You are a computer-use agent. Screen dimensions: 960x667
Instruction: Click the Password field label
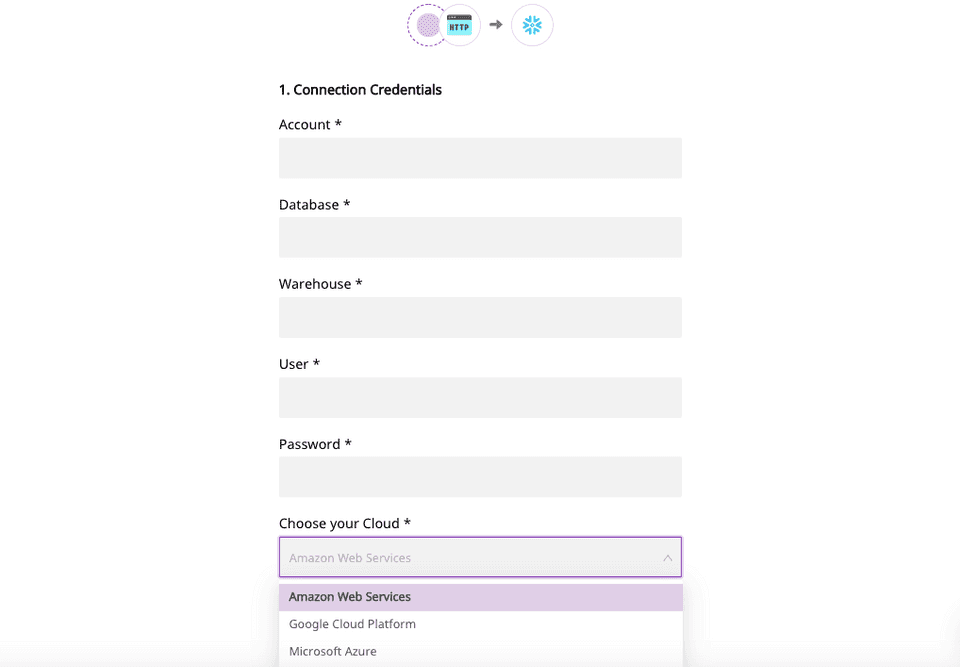point(315,444)
